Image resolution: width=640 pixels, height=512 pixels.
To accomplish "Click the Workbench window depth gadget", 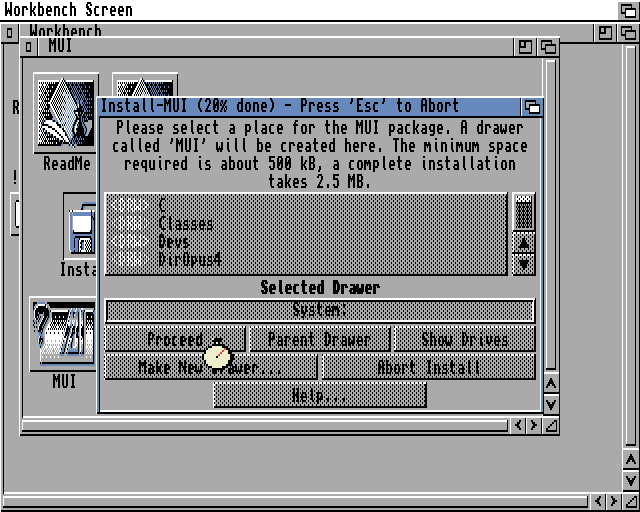I will tap(628, 33).
